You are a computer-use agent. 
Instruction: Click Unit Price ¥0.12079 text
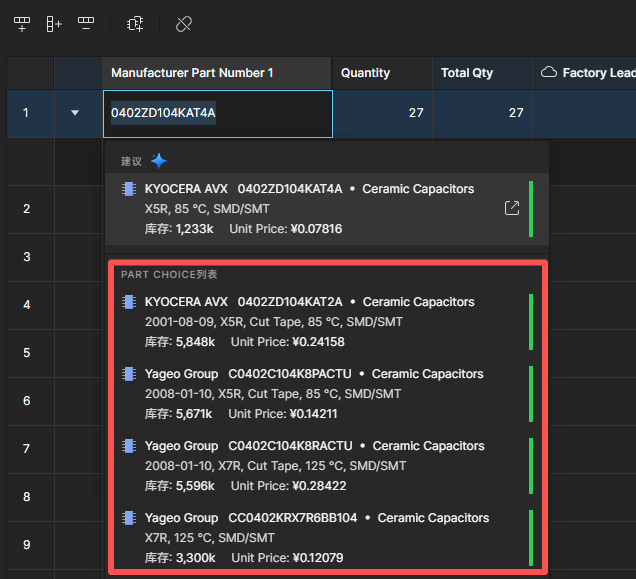click(x=287, y=558)
